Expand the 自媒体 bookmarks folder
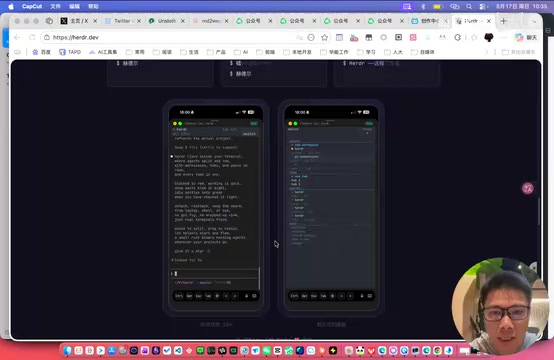The width and height of the screenshot is (554, 360). (x=423, y=52)
